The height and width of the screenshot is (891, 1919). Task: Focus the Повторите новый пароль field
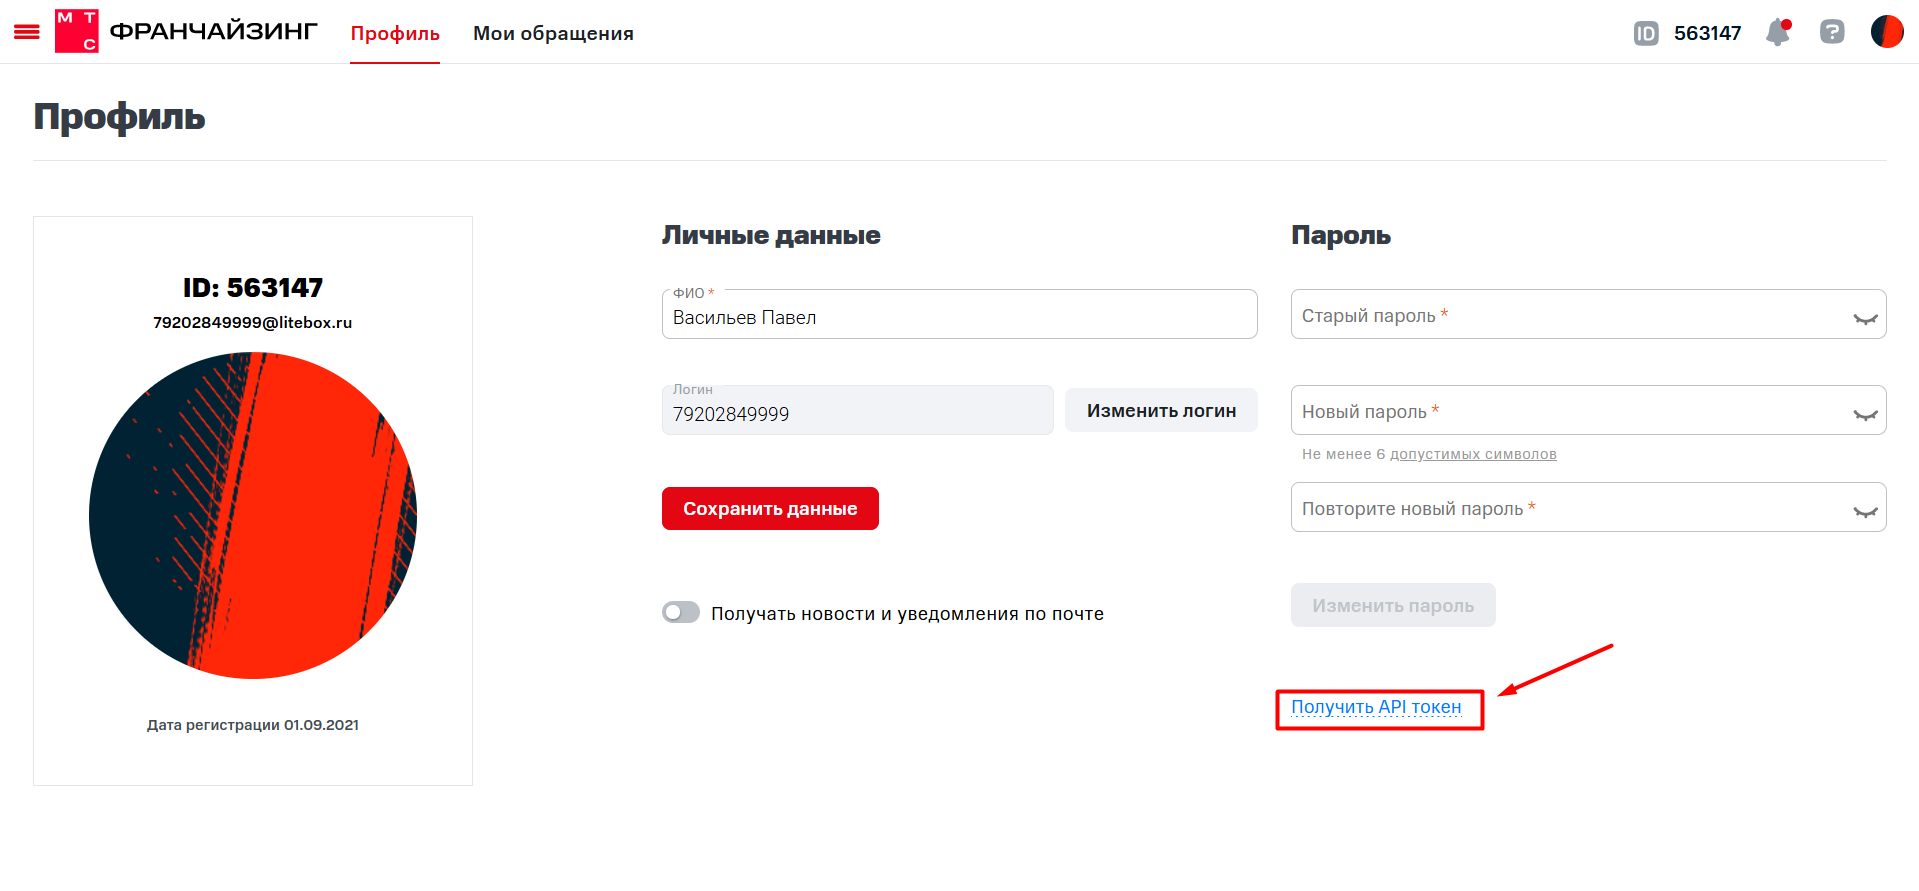pos(1588,507)
